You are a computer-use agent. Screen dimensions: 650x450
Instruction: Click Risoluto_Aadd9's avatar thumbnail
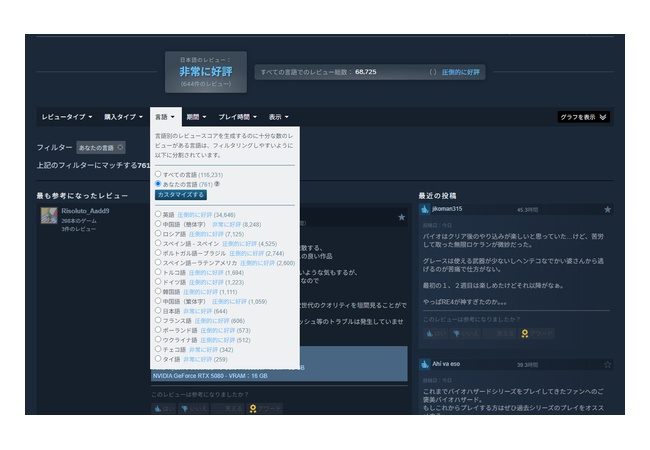[49, 215]
